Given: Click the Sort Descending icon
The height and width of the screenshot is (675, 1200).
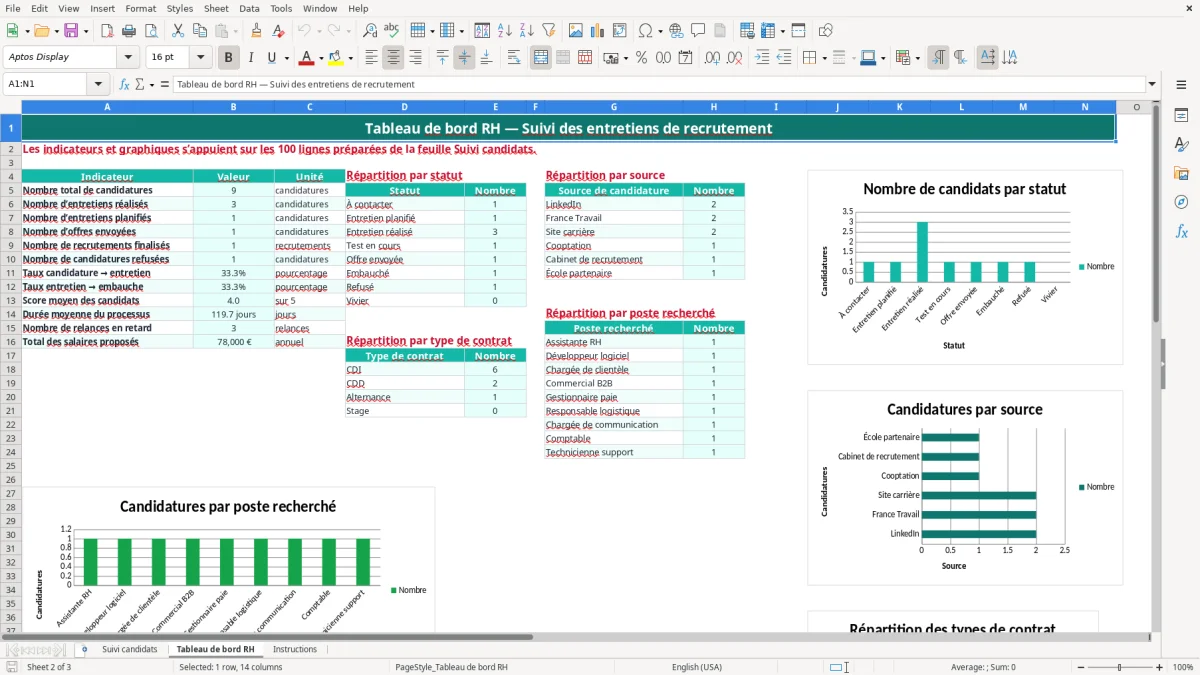Looking at the screenshot, I should pyautogui.click(x=526, y=31).
